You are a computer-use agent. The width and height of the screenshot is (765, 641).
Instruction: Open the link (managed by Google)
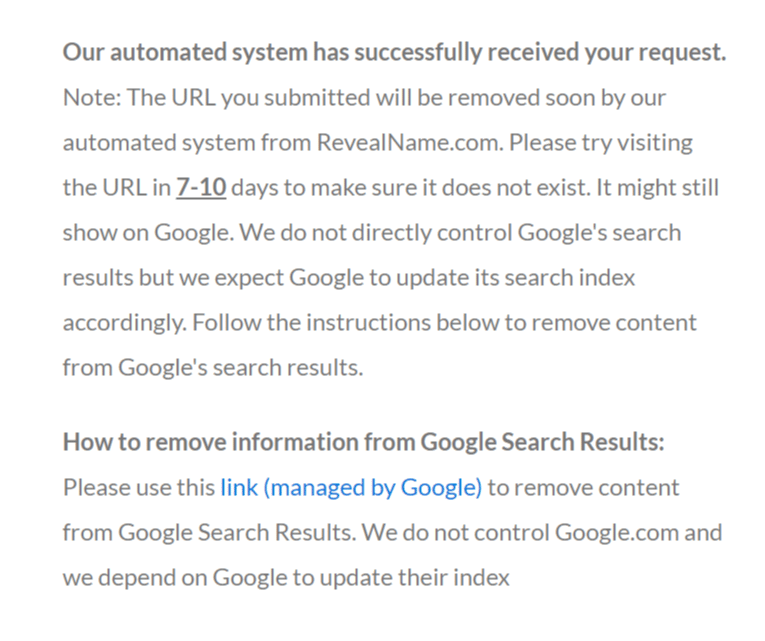[351, 487]
